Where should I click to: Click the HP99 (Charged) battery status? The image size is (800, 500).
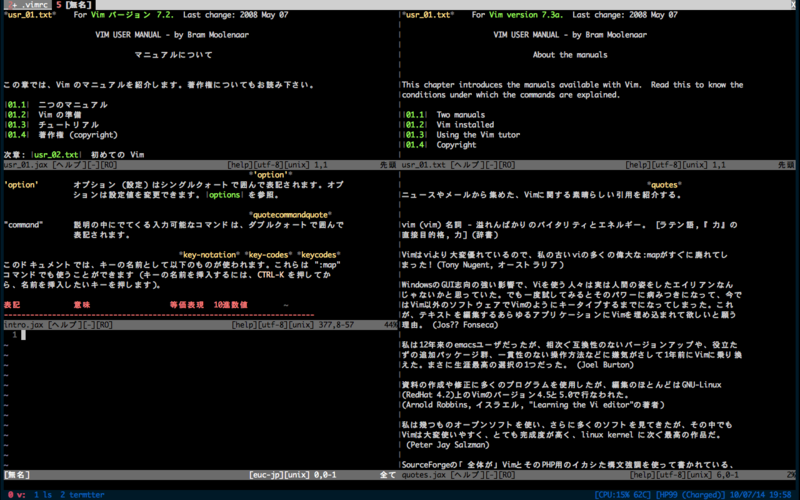coord(690,494)
